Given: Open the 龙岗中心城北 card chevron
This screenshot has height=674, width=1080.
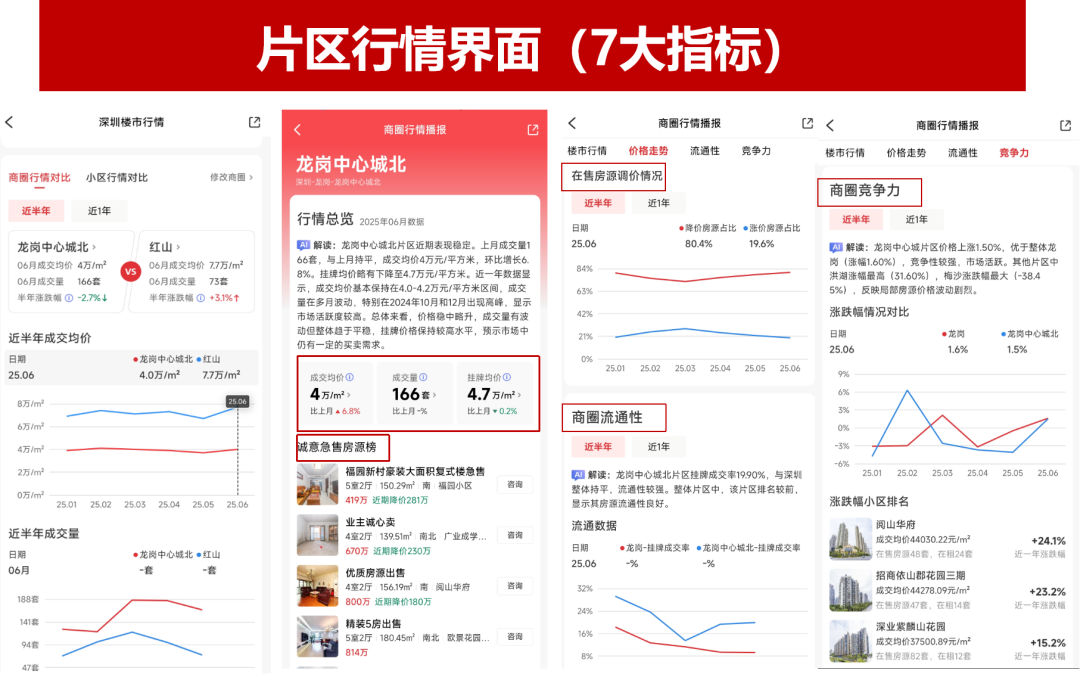Looking at the screenshot, I should tap(94, 247).
